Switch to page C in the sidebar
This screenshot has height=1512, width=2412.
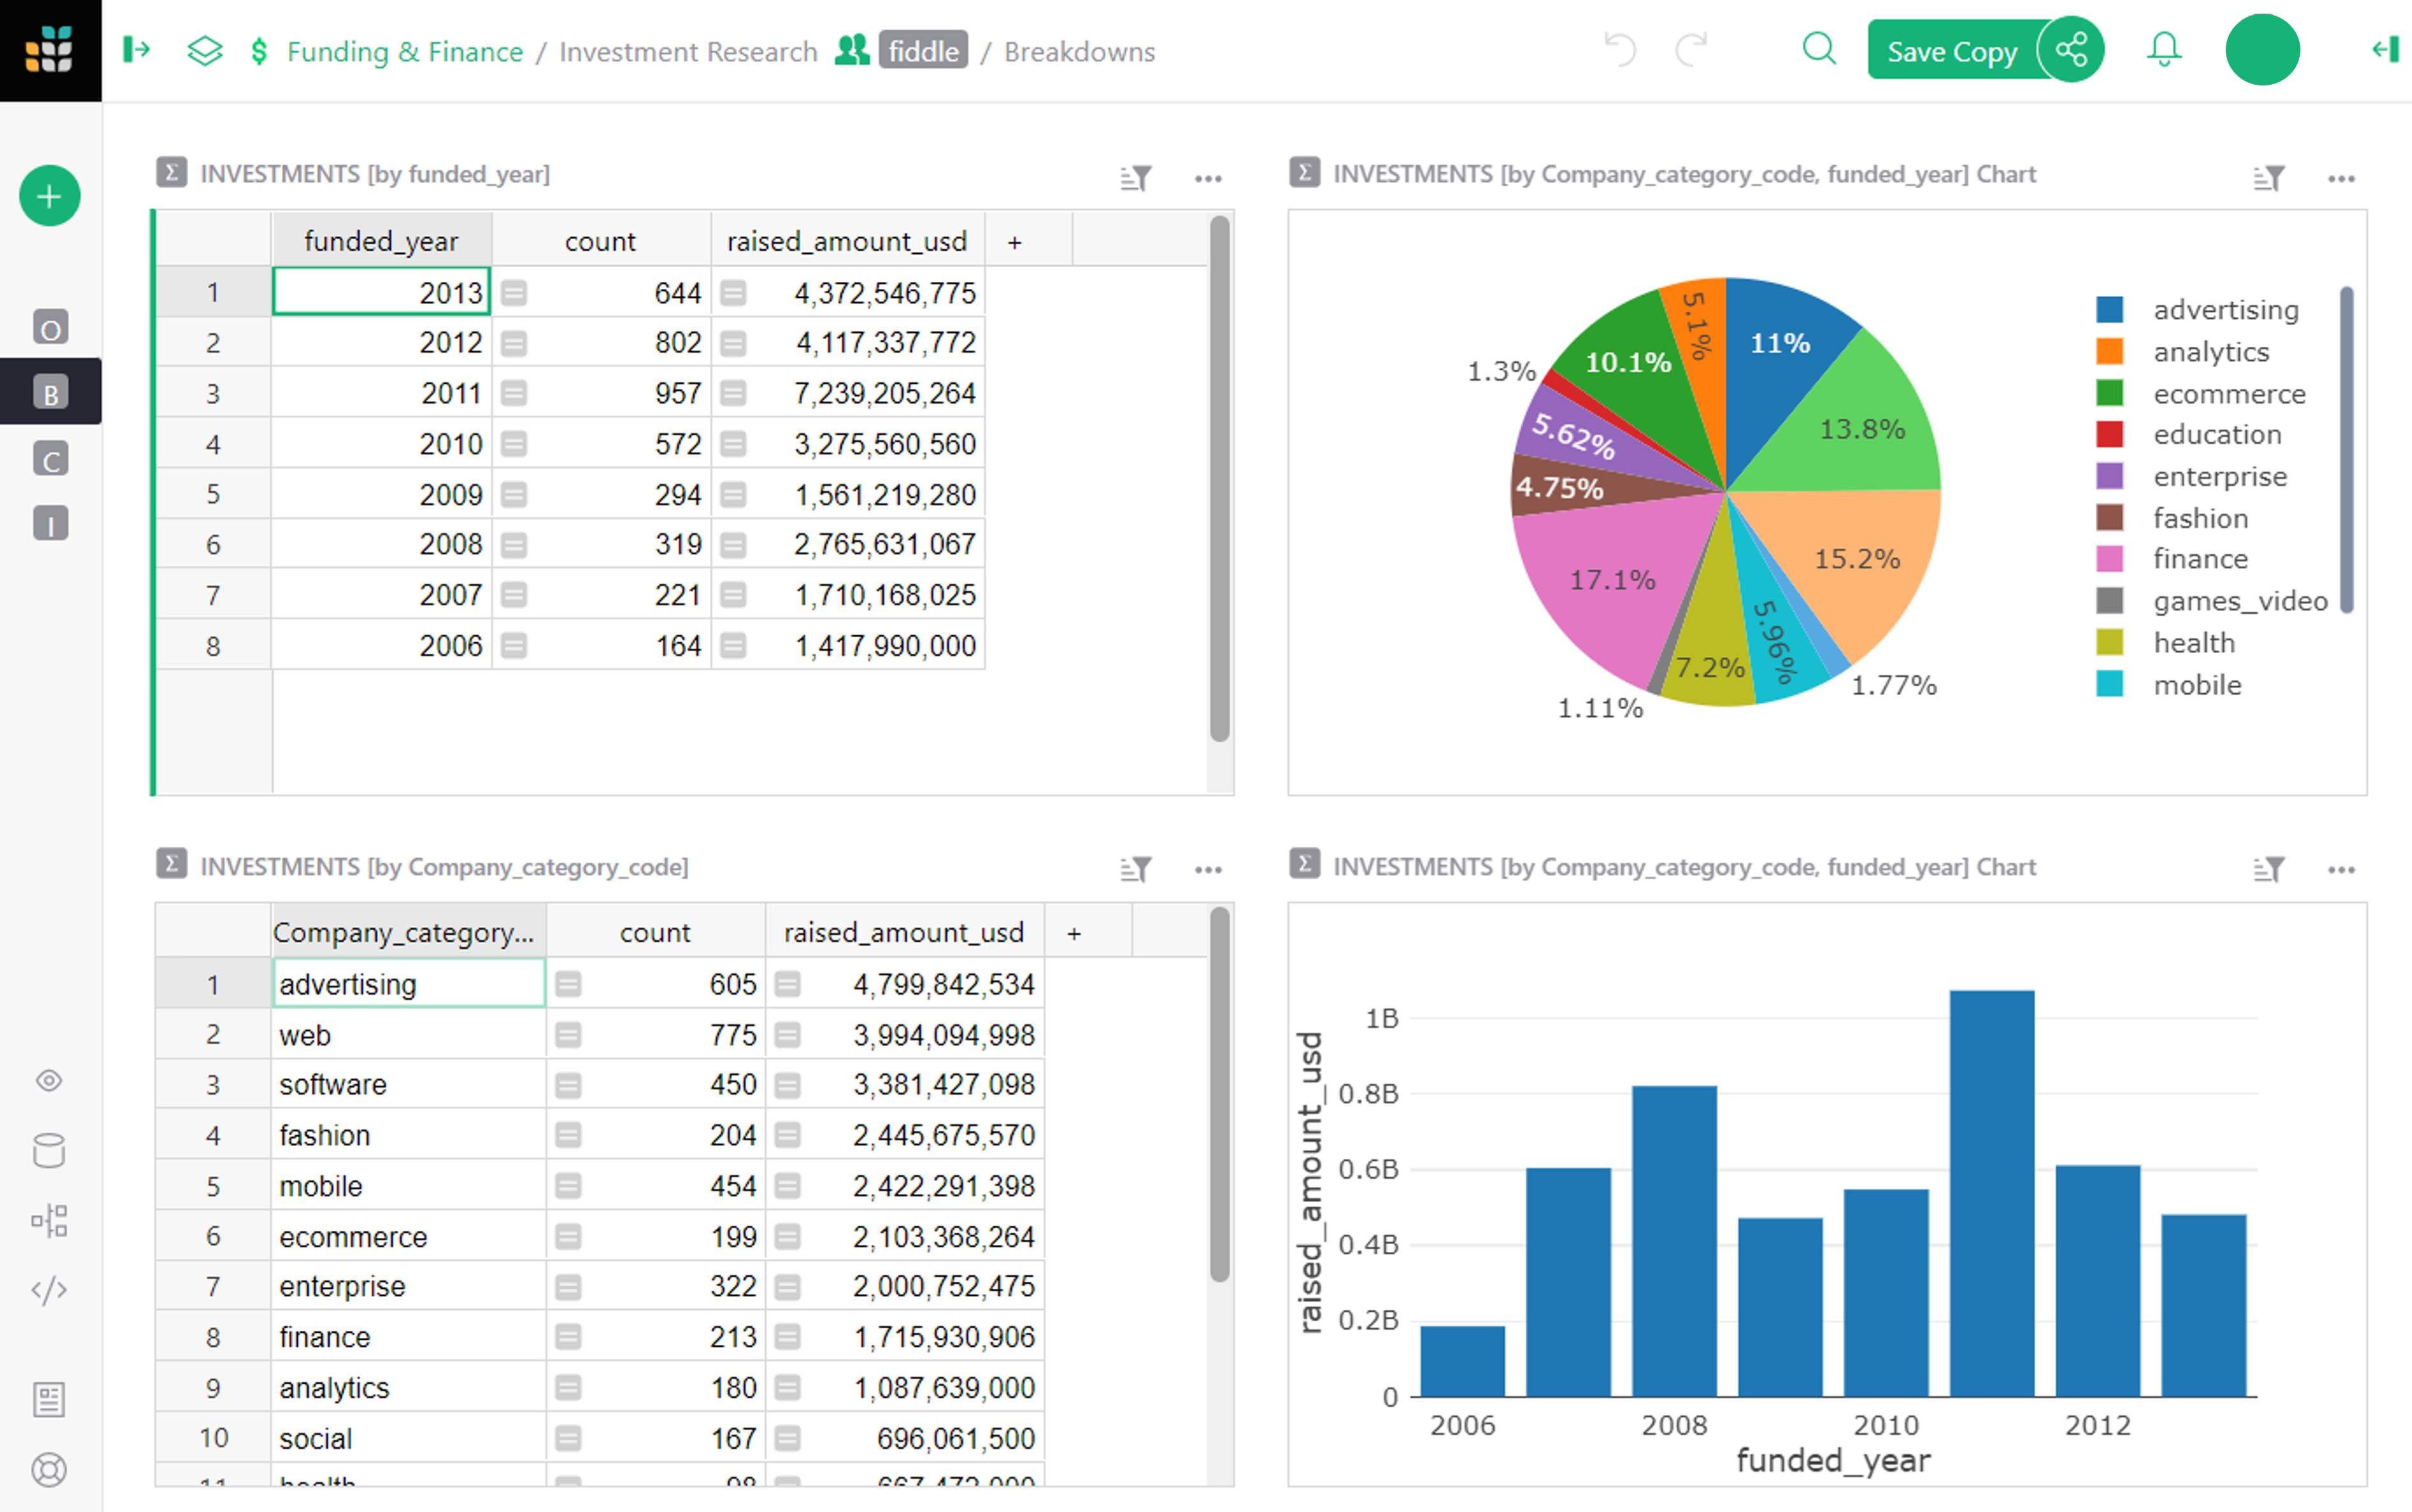[50, 460]
